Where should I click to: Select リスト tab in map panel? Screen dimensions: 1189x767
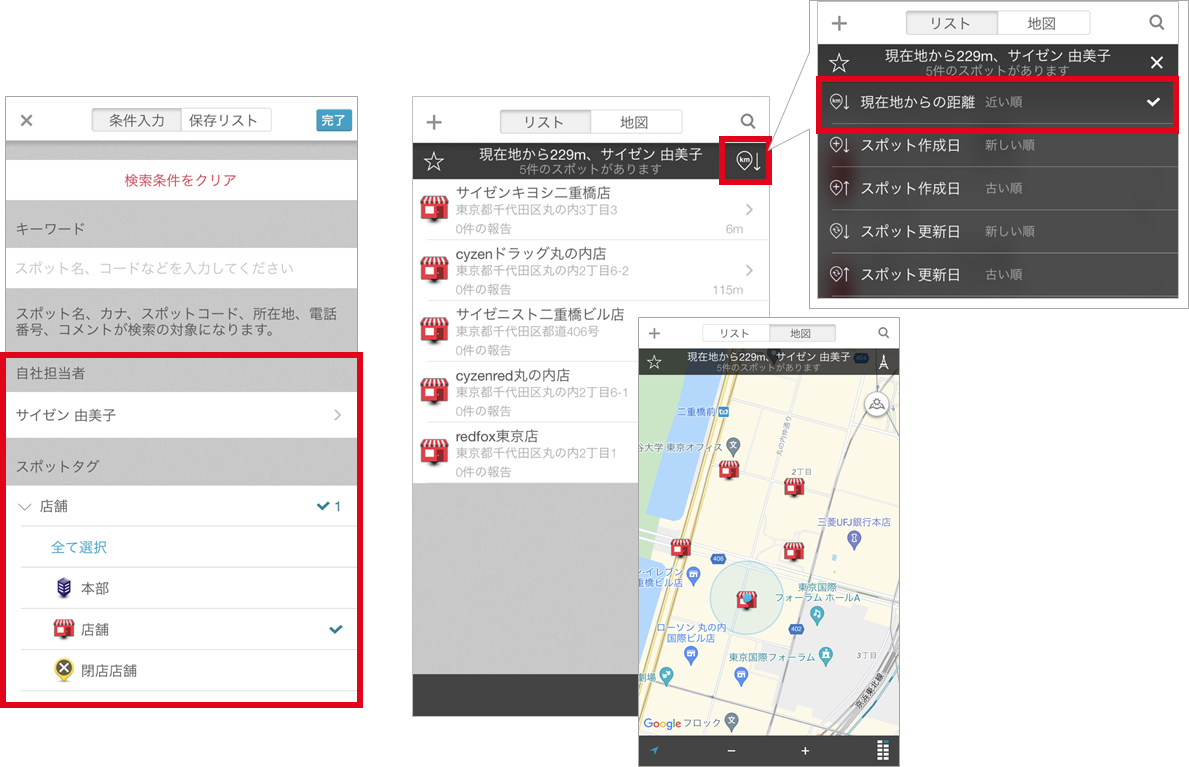coord(735,333)
